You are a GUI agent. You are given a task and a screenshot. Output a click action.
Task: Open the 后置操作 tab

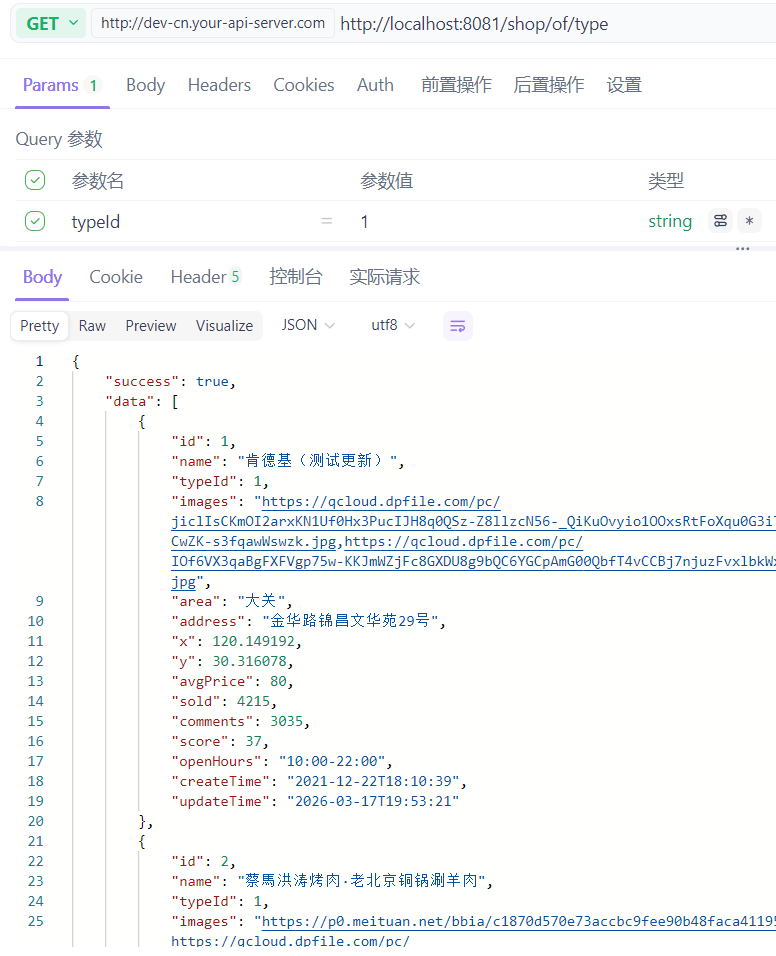point(549,85)
